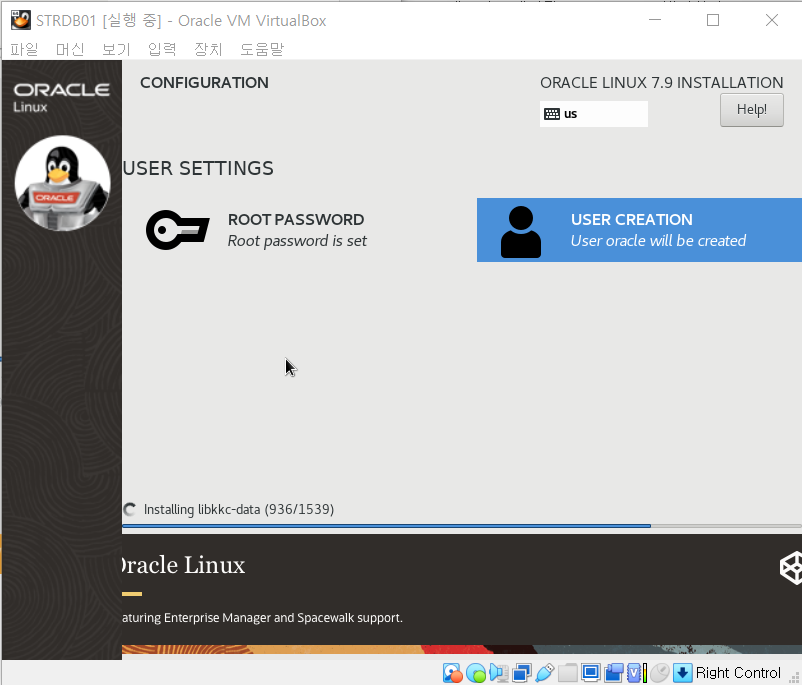Open USER CREATION settings
802x685 pixels.
coord(639,230)
